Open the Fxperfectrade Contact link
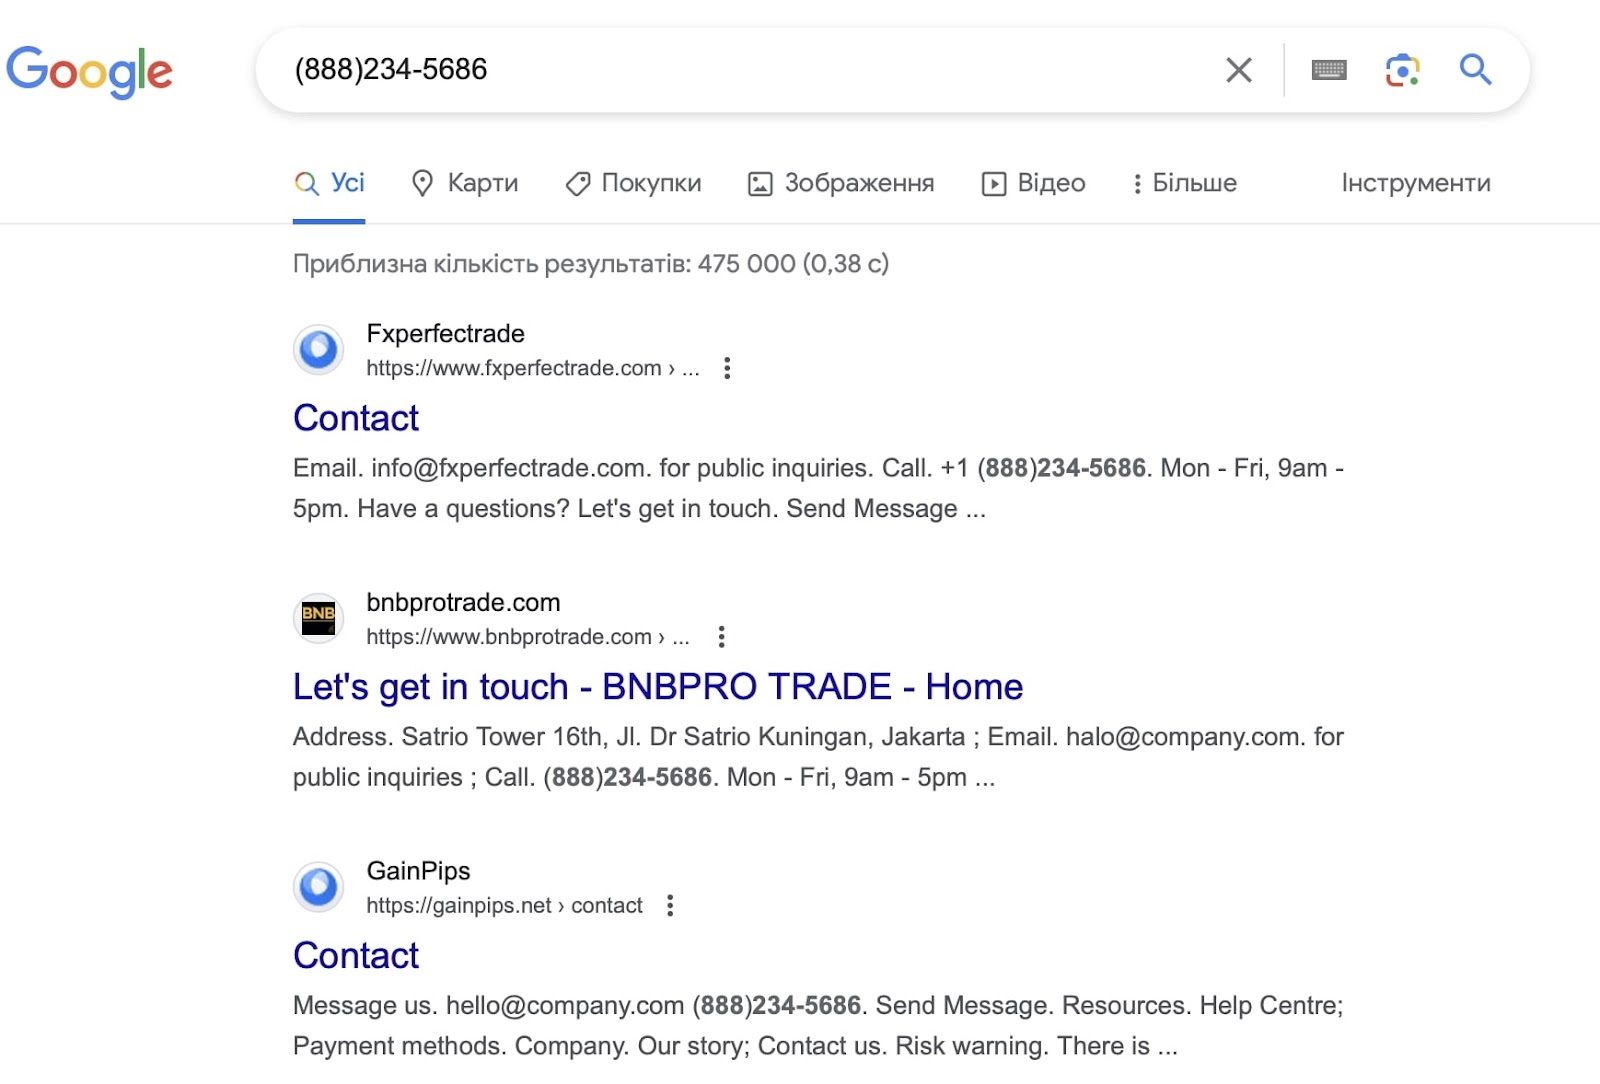 point(356,418)
